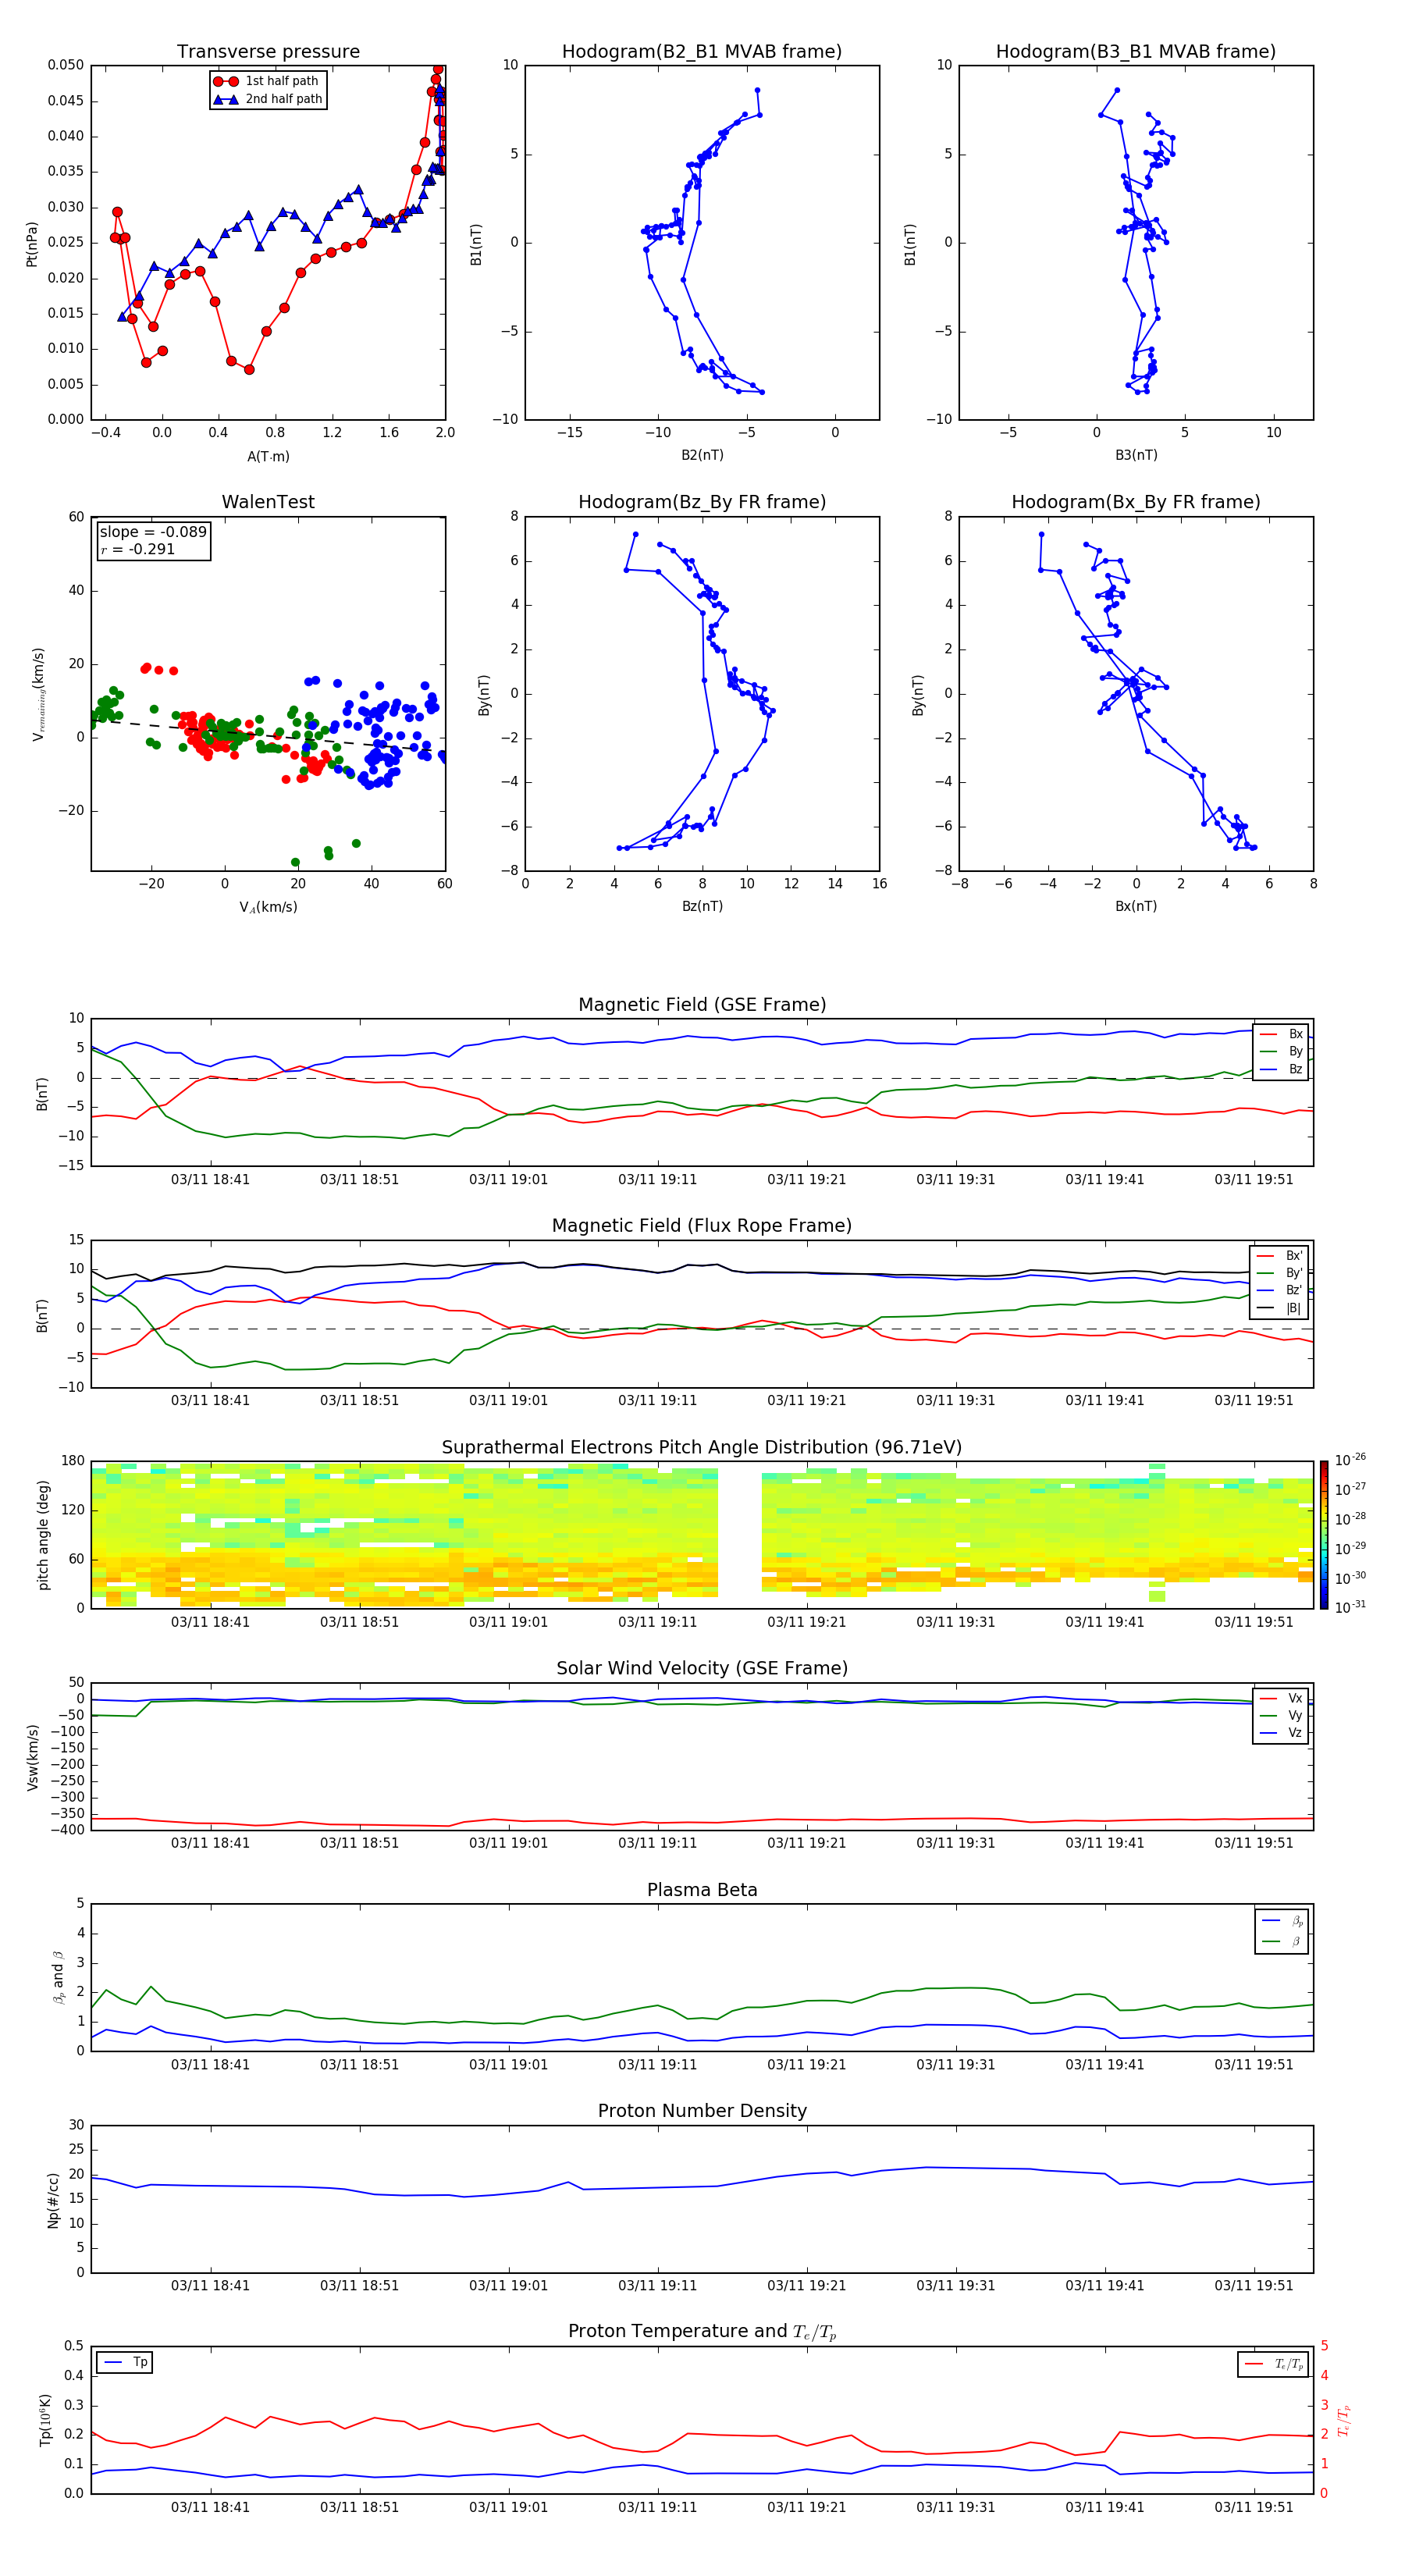Select the '1st half path' legend entry
The image size is (1405, 2576).
pyautogui.click(x=268, y=81)
